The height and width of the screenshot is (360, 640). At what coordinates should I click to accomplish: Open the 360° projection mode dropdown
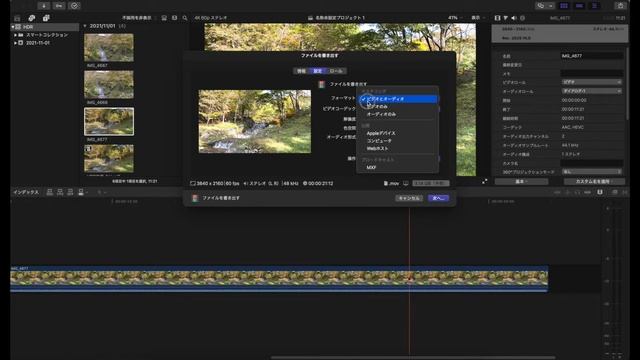coord(591,172)
